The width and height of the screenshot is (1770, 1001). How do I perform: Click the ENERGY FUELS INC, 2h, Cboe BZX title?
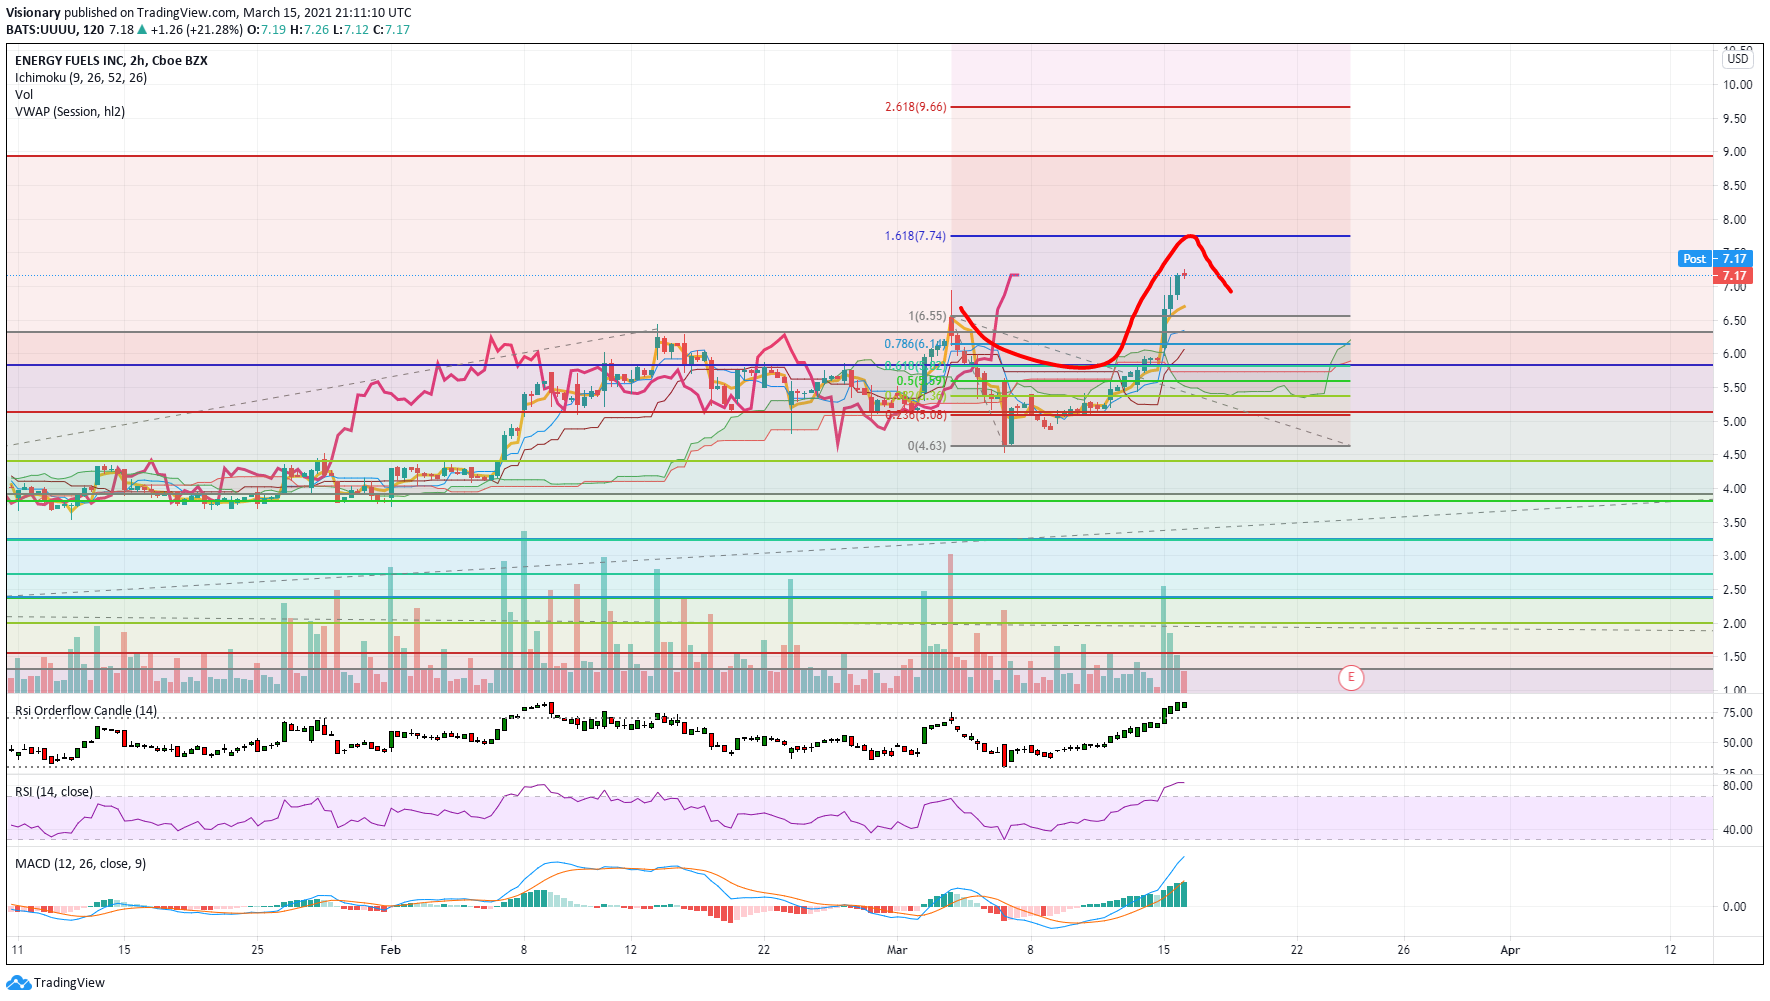click(x=111, y=61)
